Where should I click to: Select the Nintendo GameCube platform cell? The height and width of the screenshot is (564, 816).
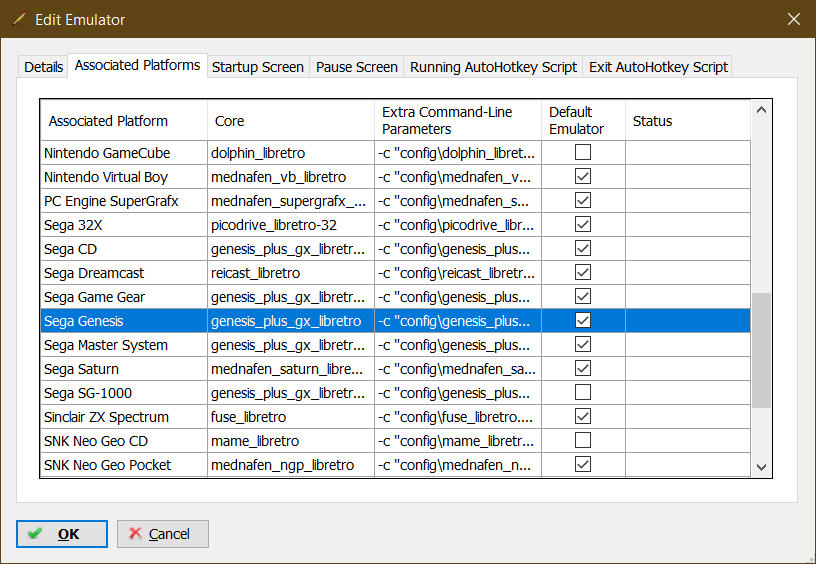coord(124,153)
